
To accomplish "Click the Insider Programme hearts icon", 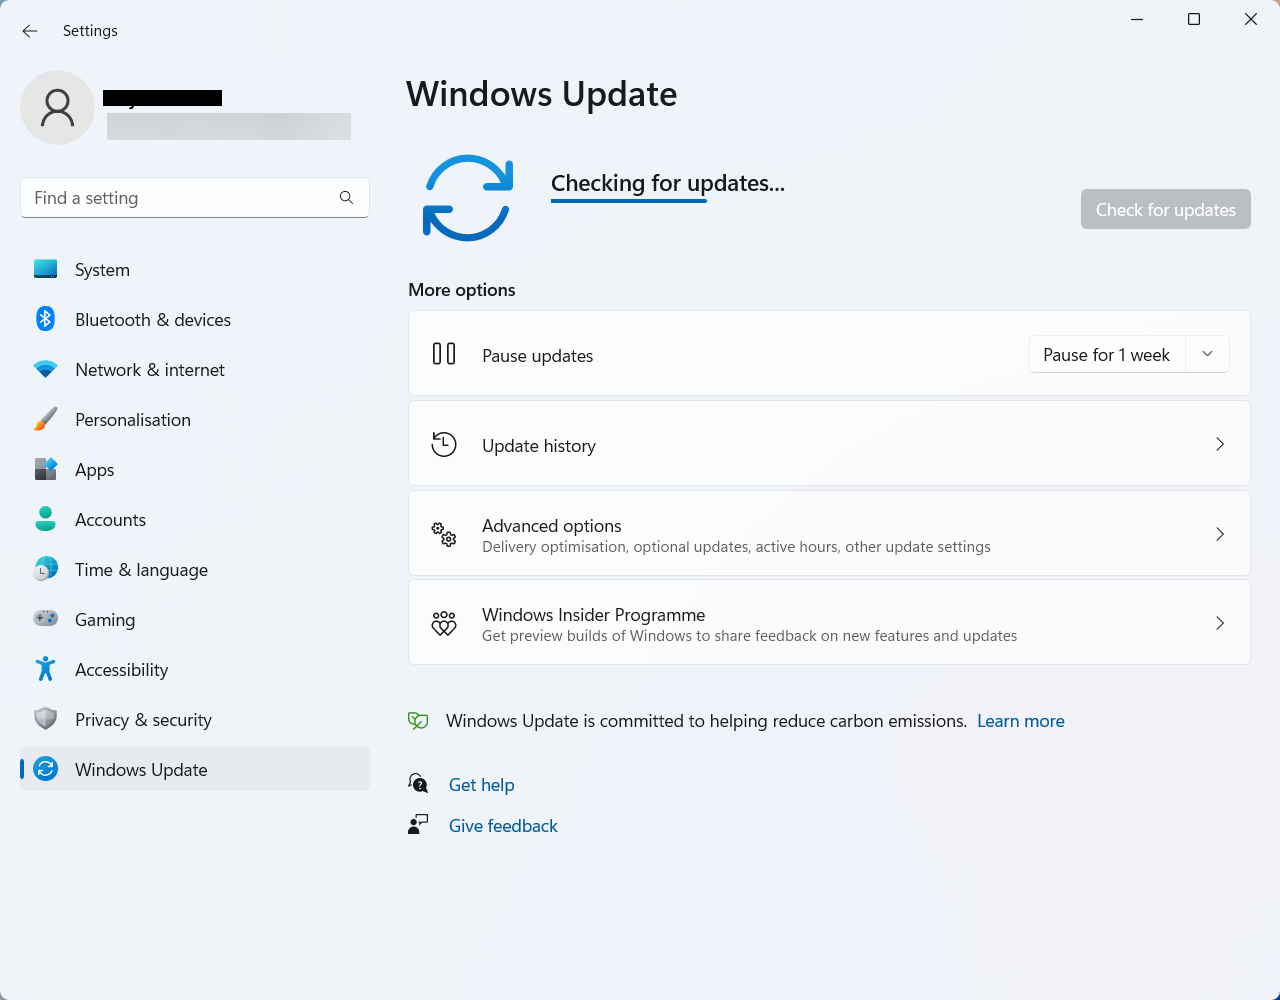I will tap(444, 623).
